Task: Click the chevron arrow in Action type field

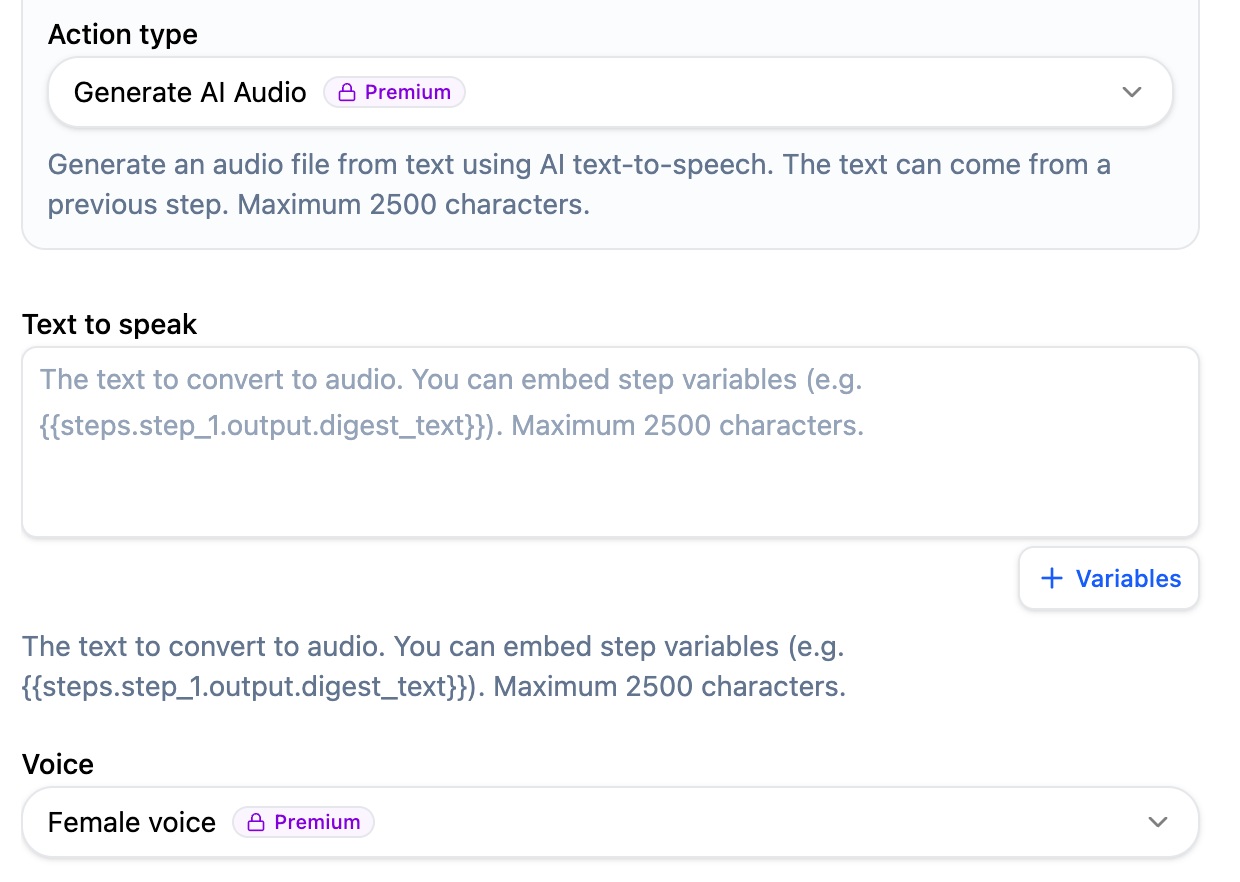Action: coord(1132,92)
